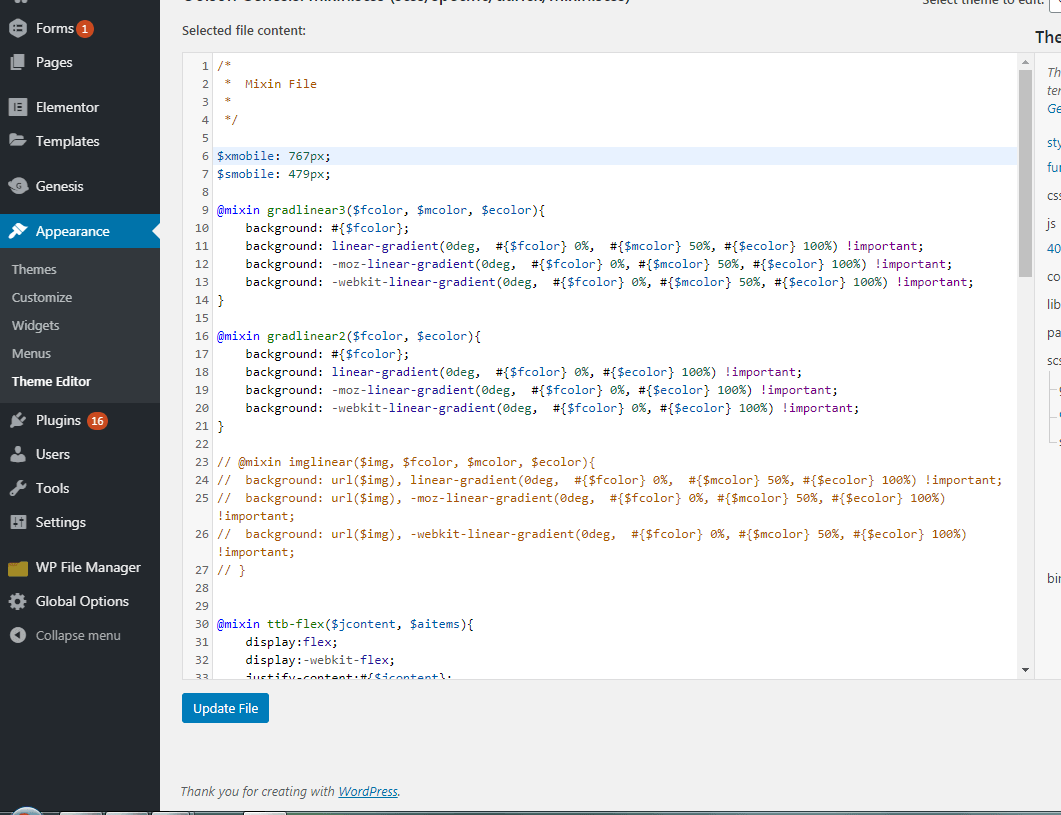Click the Settings sliders icon
Screen dimensions: 1061x815
click(x=18, y=522)
